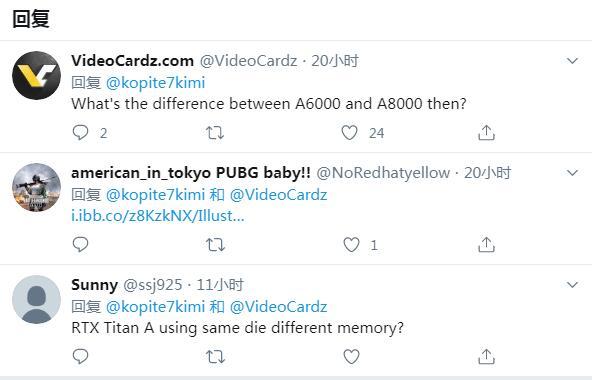Share american_in_tokyo's tweet
Image resolution: width=592 pixels, height=380 pixels.
[x=486, y=244]
